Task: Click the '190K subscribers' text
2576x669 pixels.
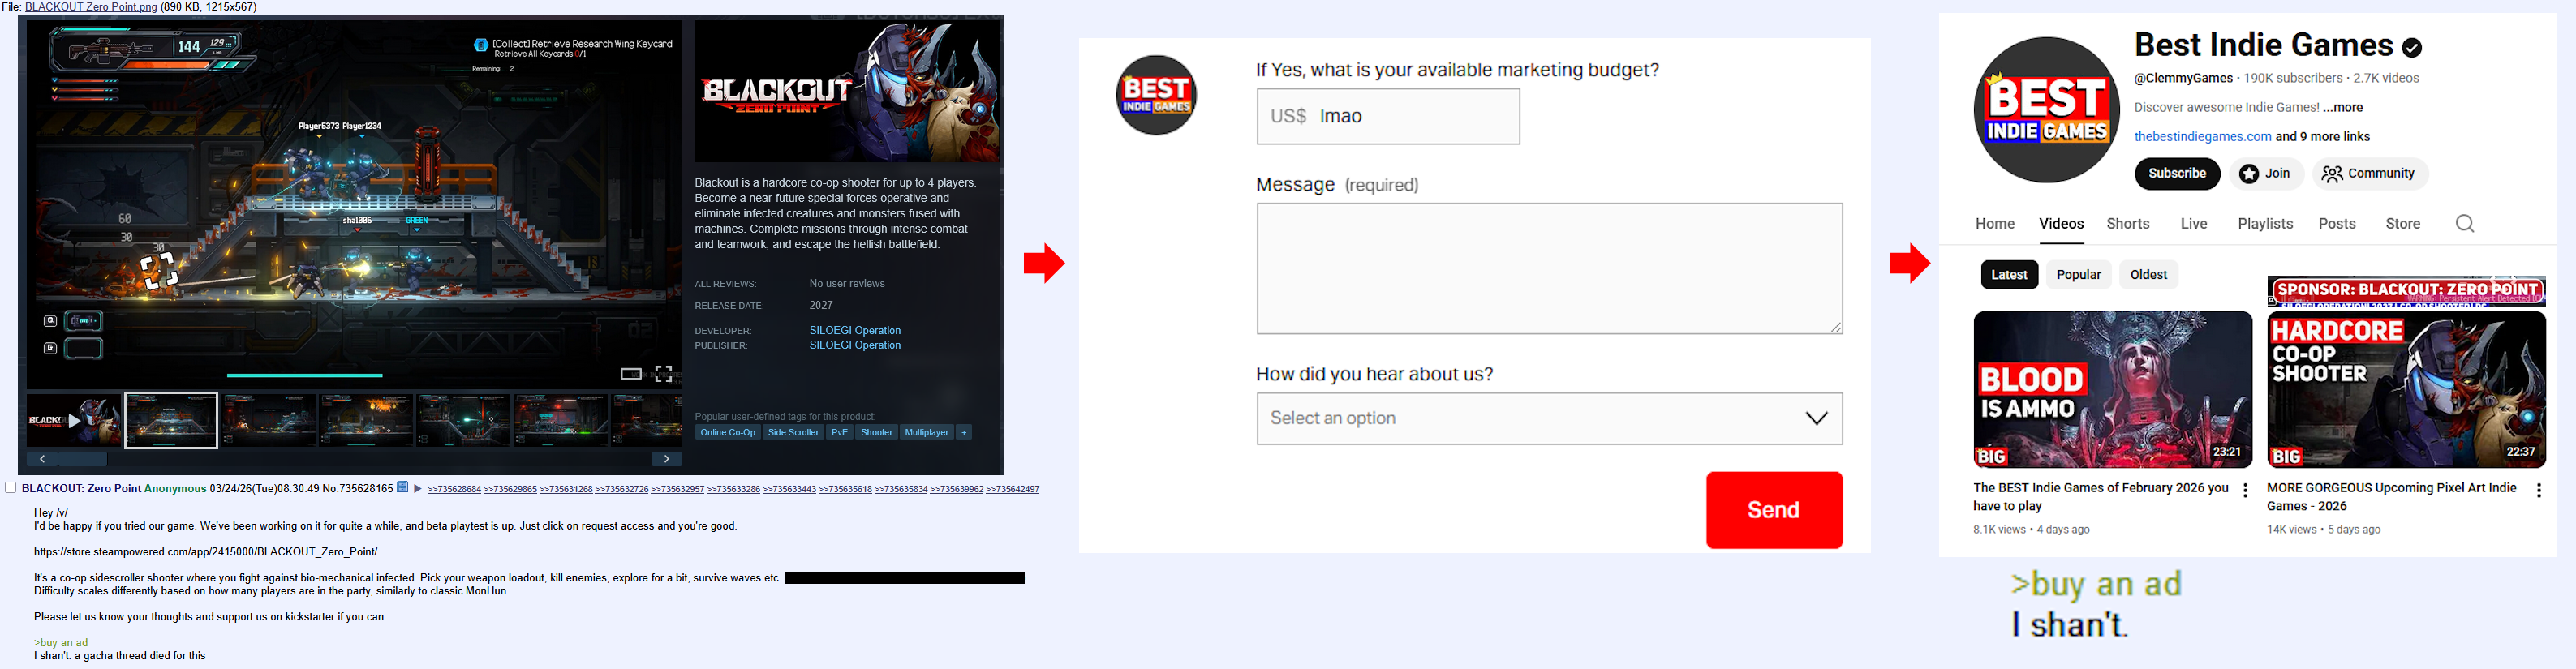Action: point(2293,79)
